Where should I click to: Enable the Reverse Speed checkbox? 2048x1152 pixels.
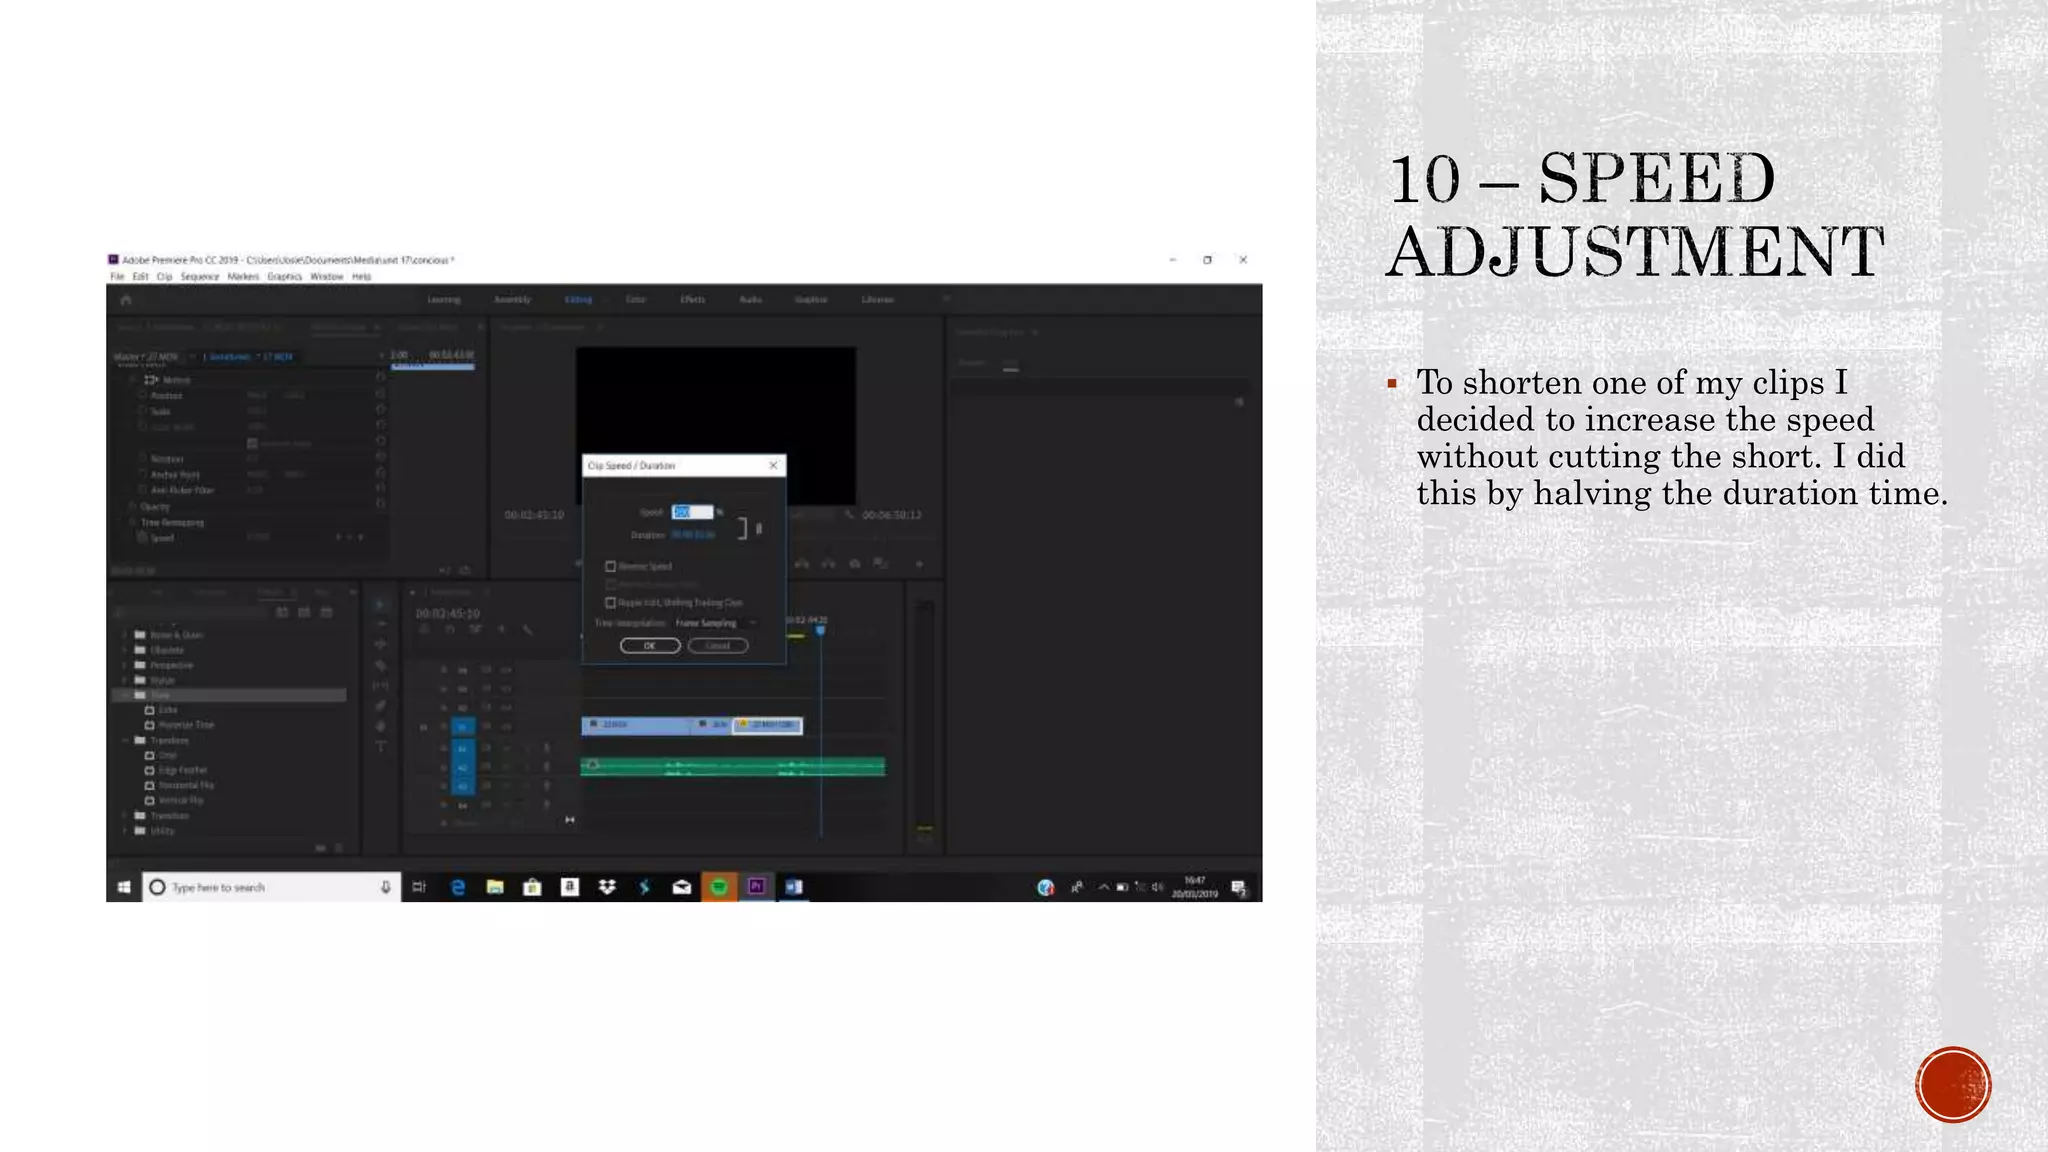(x=611, y=566)
